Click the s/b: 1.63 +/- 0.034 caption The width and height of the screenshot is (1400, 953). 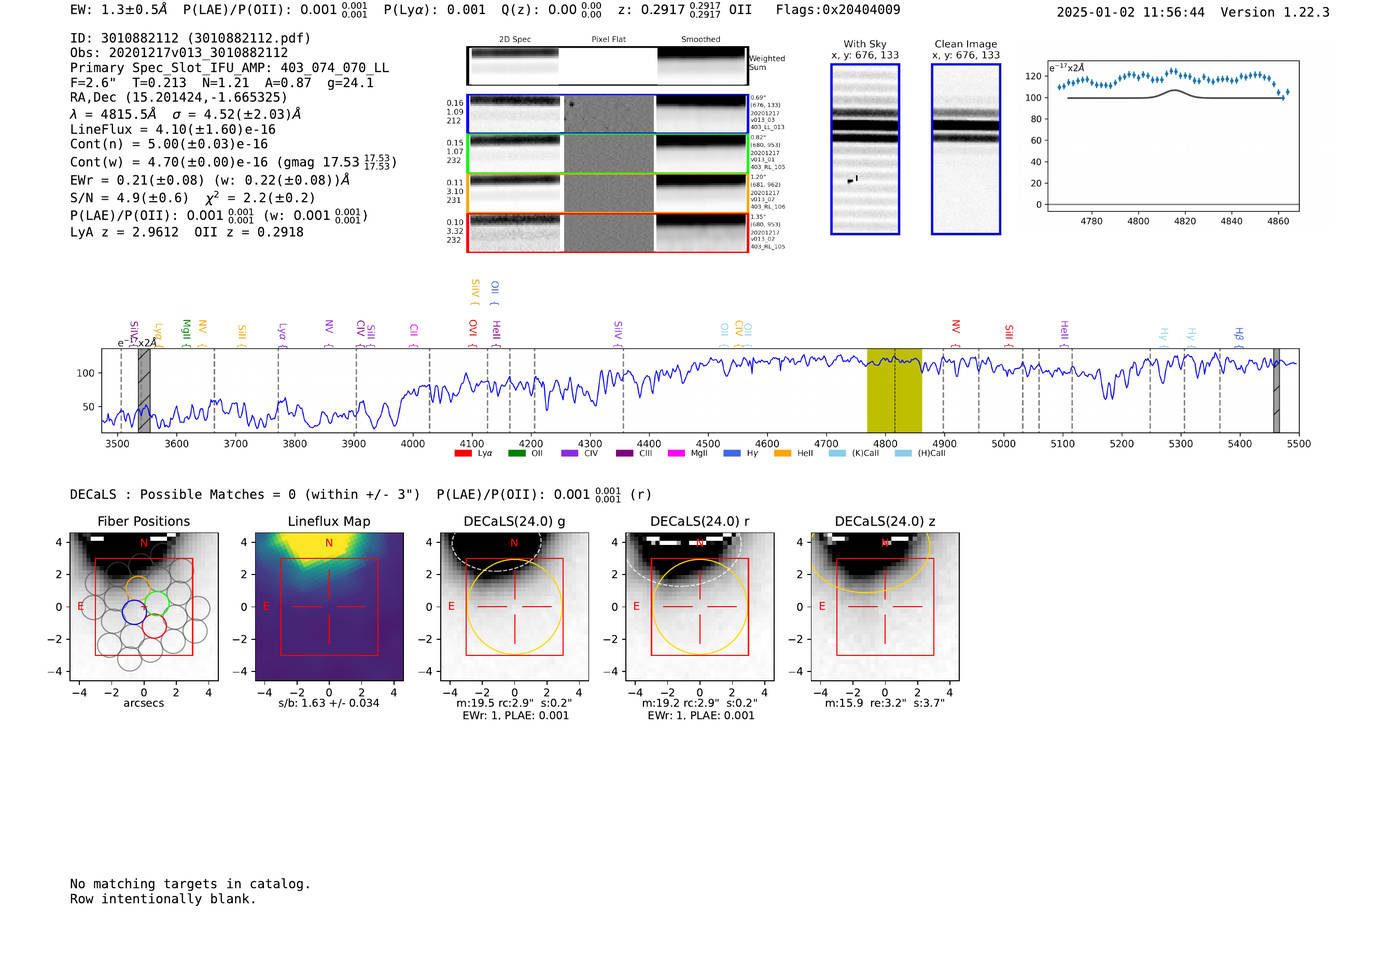point(329,703)
